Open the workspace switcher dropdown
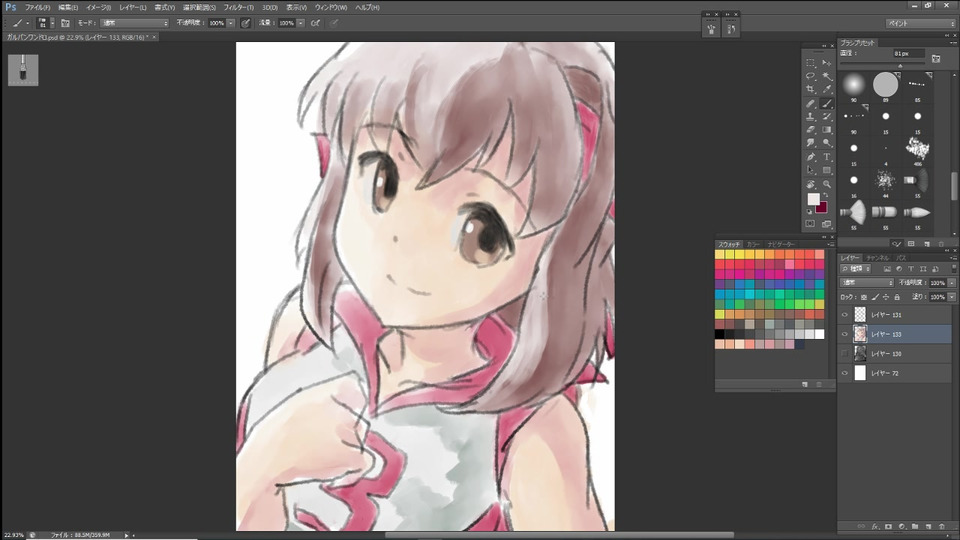This screenshot has height=540, width=960. (x=921, y=23)
